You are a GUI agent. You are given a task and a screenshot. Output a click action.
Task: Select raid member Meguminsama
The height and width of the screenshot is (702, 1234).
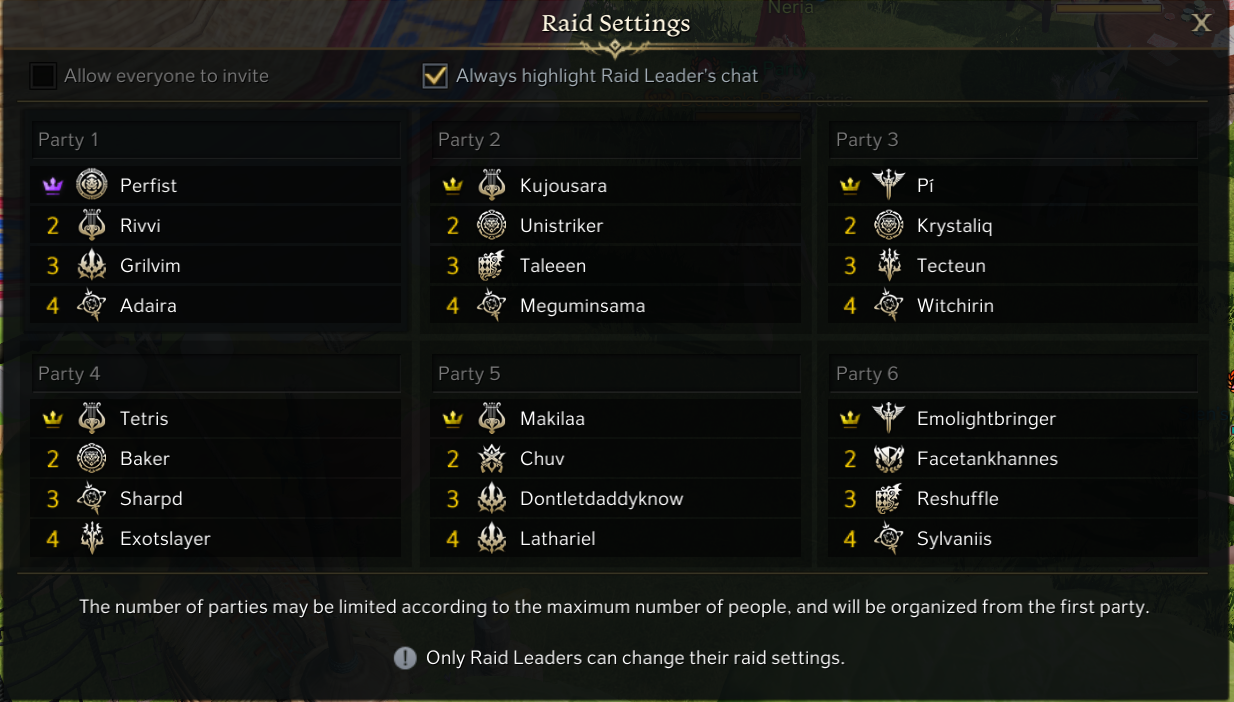(x=582, y=305)
